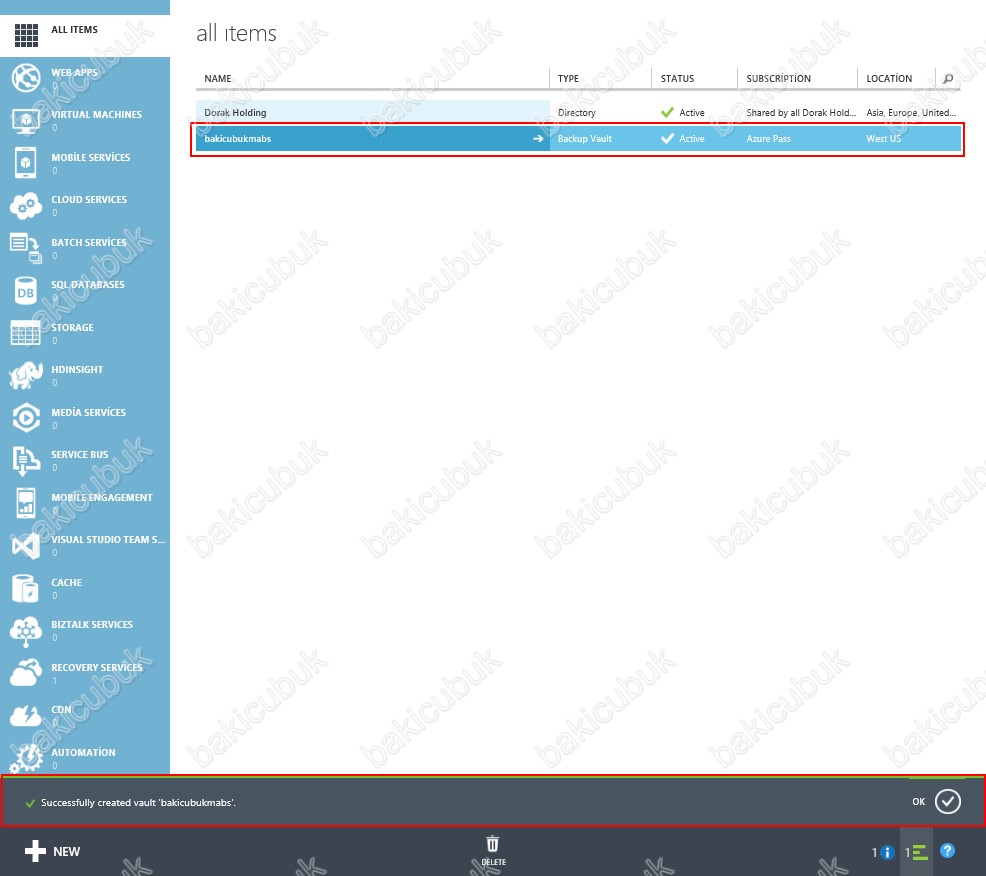This screenshot has height=876, width=986.
Task: Open the CDN lightning cloud icon
Action: tap(26, 716)
